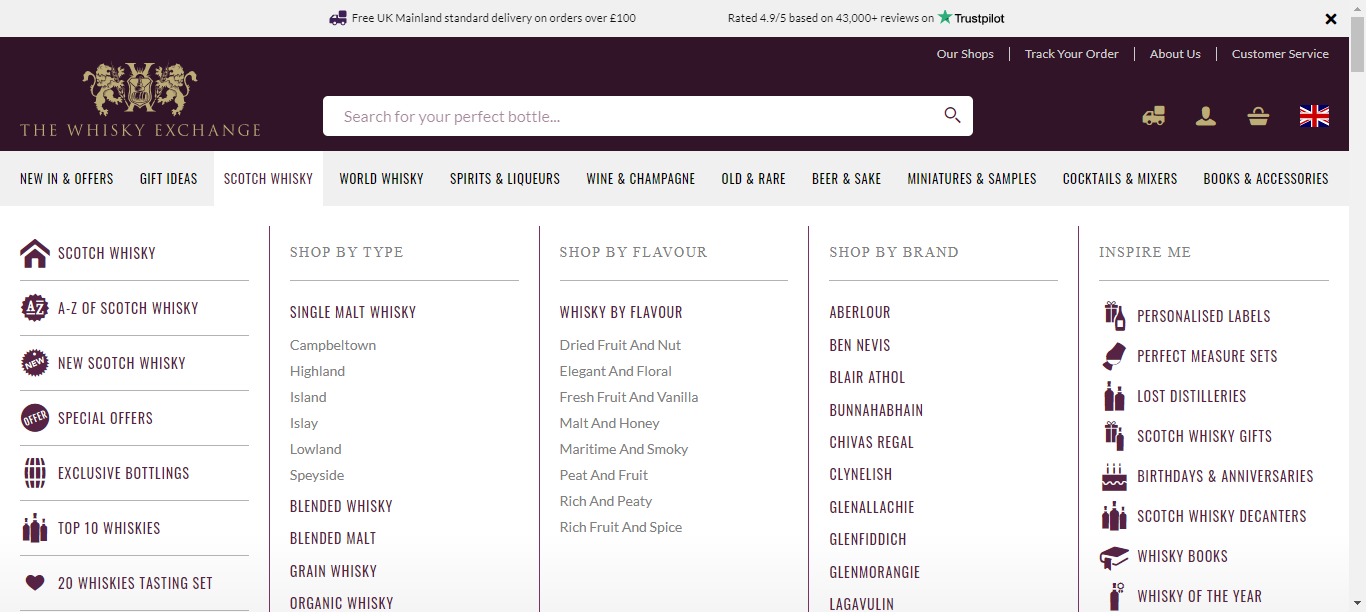1366x612 pixels.
Task: Open the Customer Service link
Action: tap(1280, 54)
